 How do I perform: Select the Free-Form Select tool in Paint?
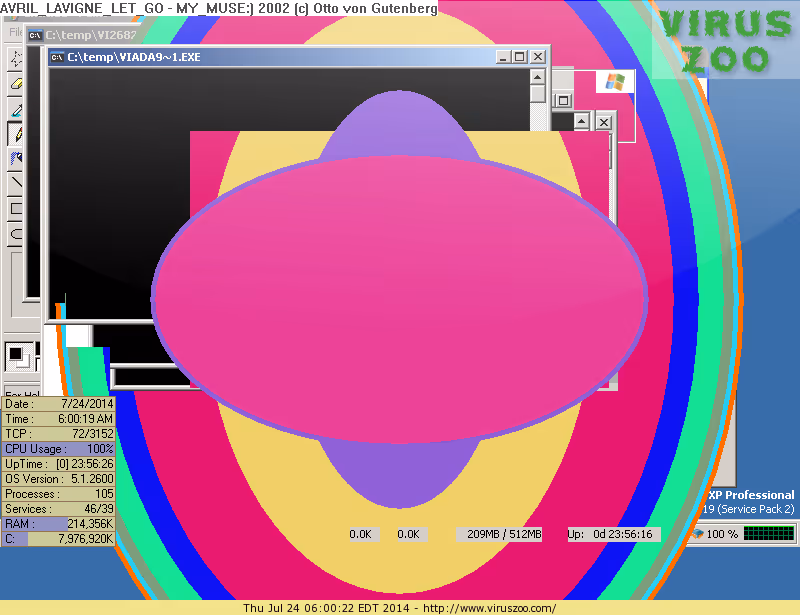coord(16,58)
